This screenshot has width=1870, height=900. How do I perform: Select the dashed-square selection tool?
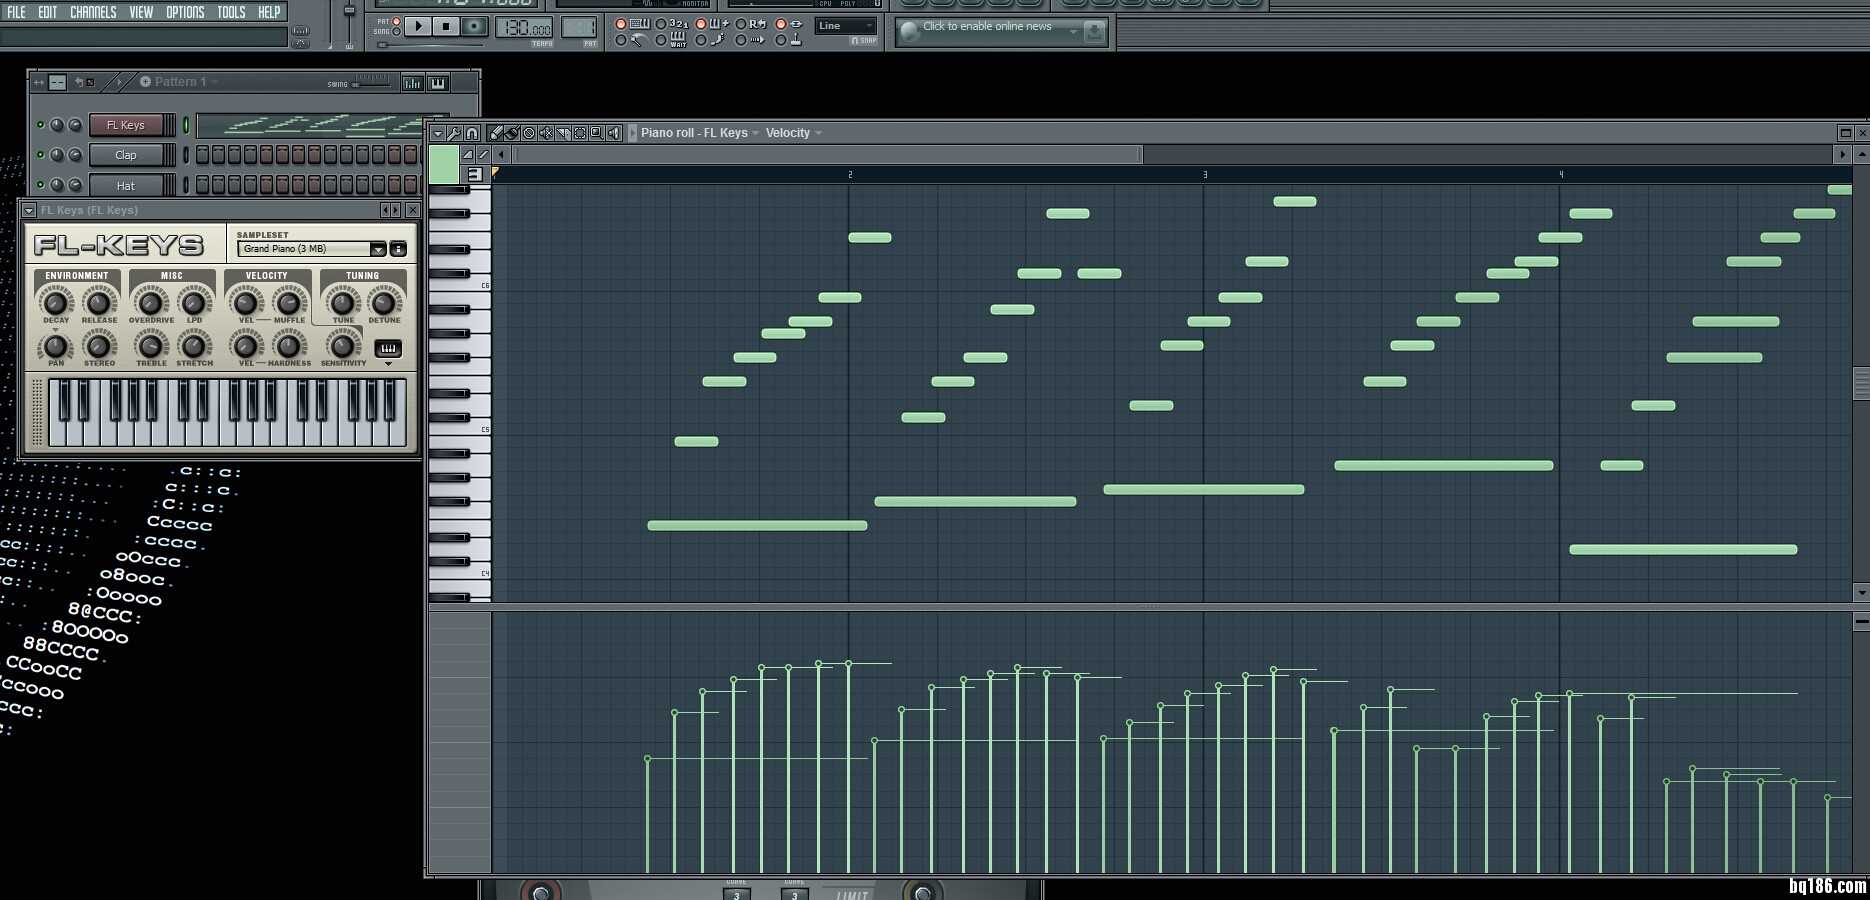pyautogui.click(x=580, y=133)
